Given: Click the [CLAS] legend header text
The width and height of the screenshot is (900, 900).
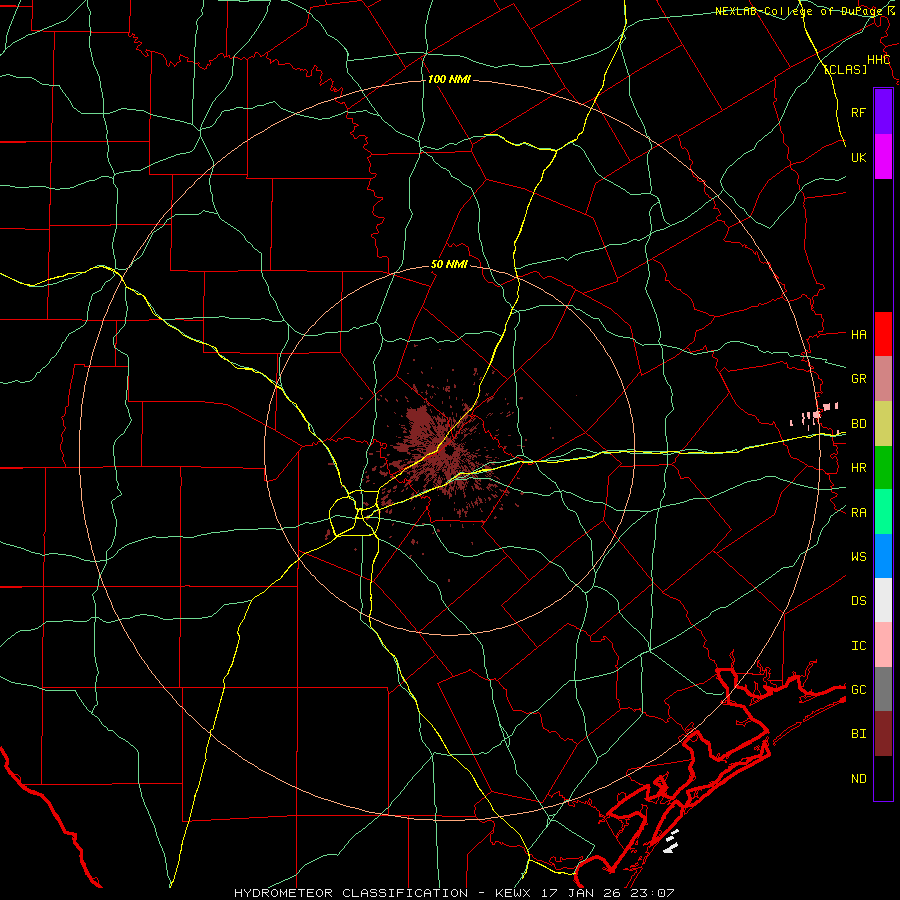Looking at the screenshot, I should click(x=845, y=69).
